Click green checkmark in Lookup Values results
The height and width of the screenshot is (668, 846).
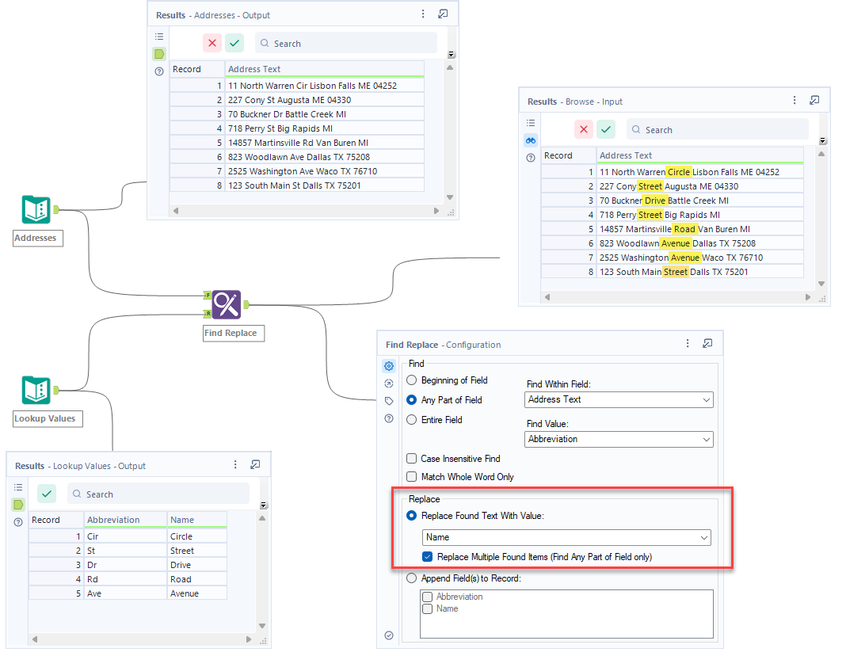coord(46,494)
